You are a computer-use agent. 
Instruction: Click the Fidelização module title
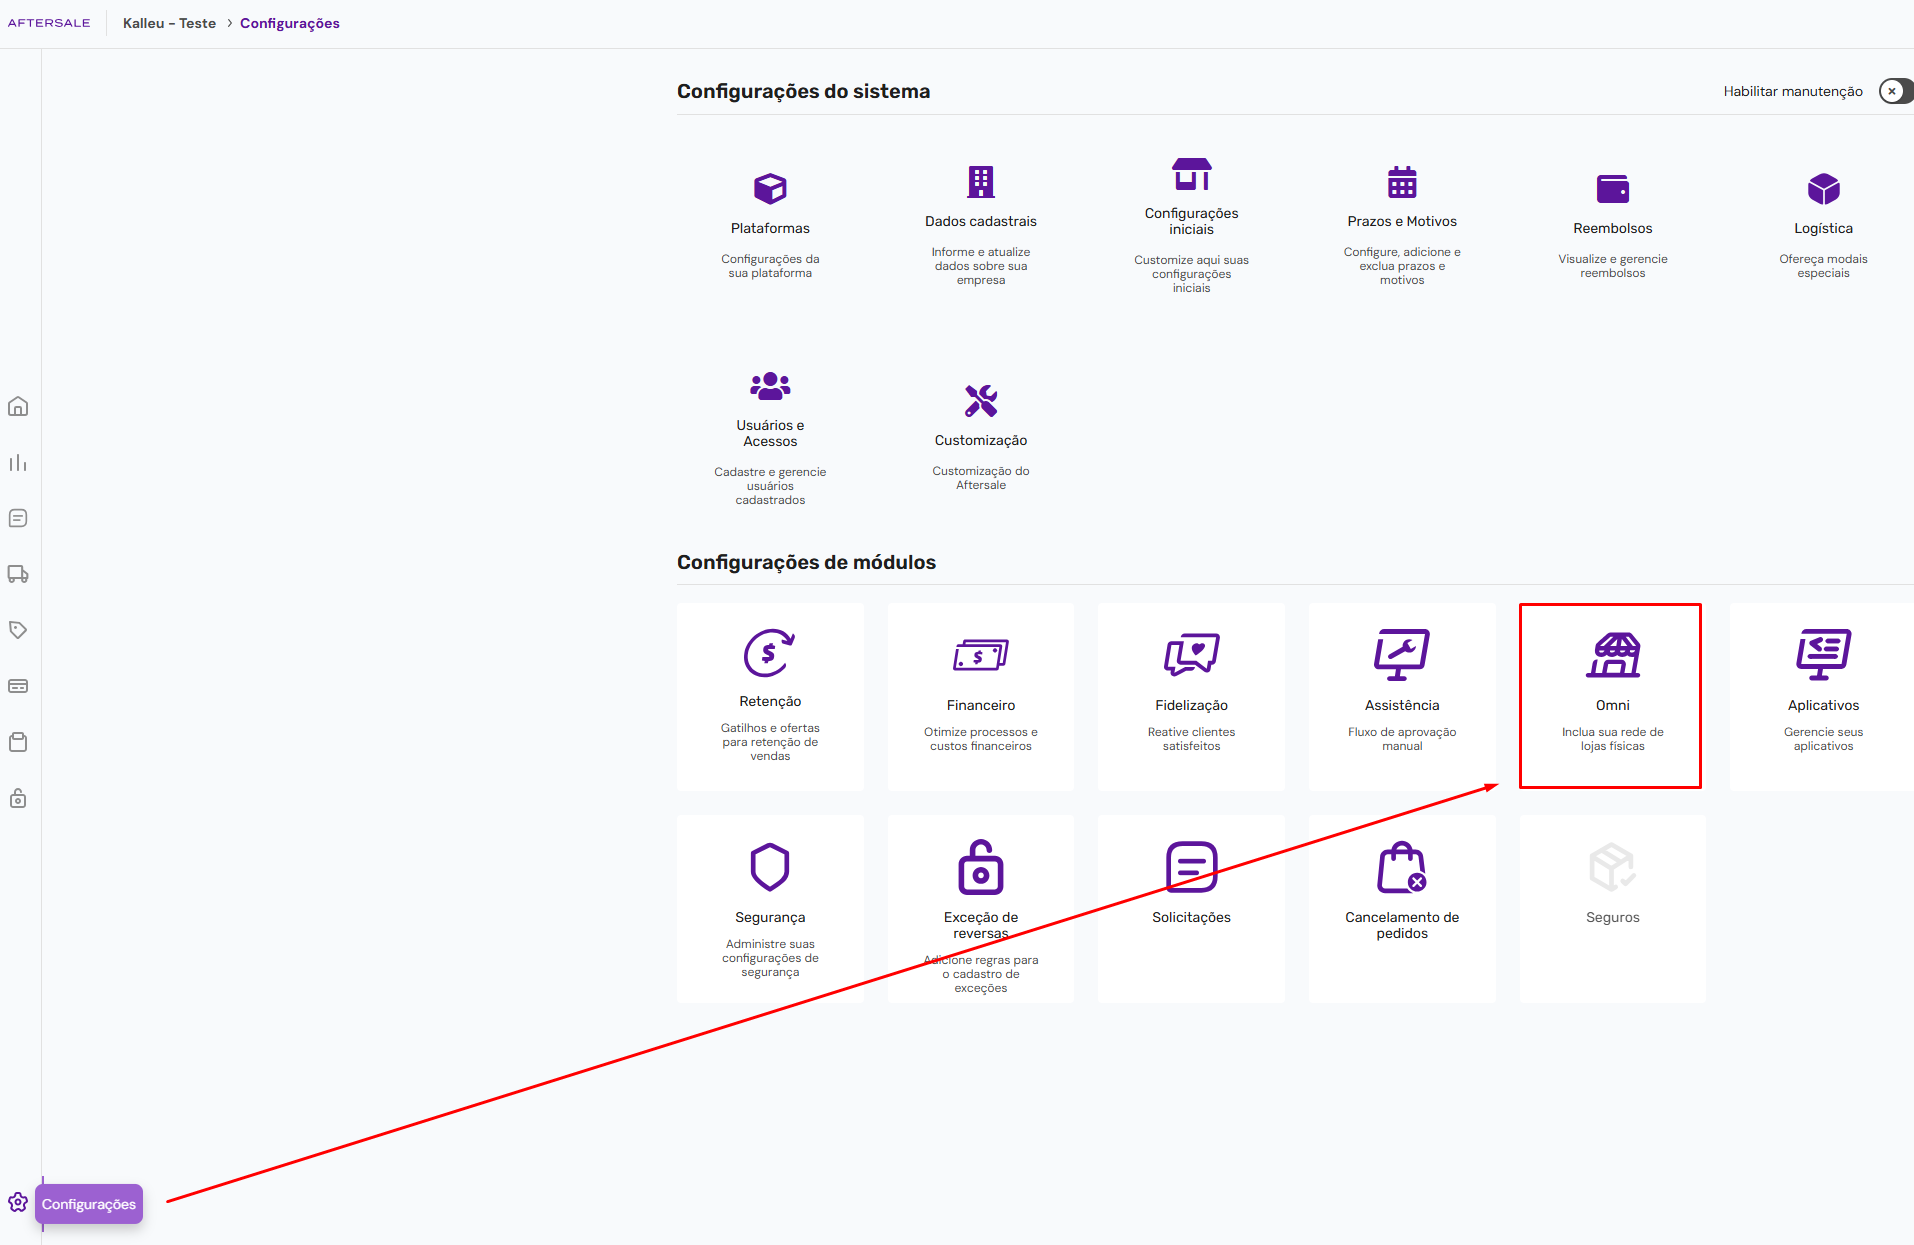(1191, 705)
